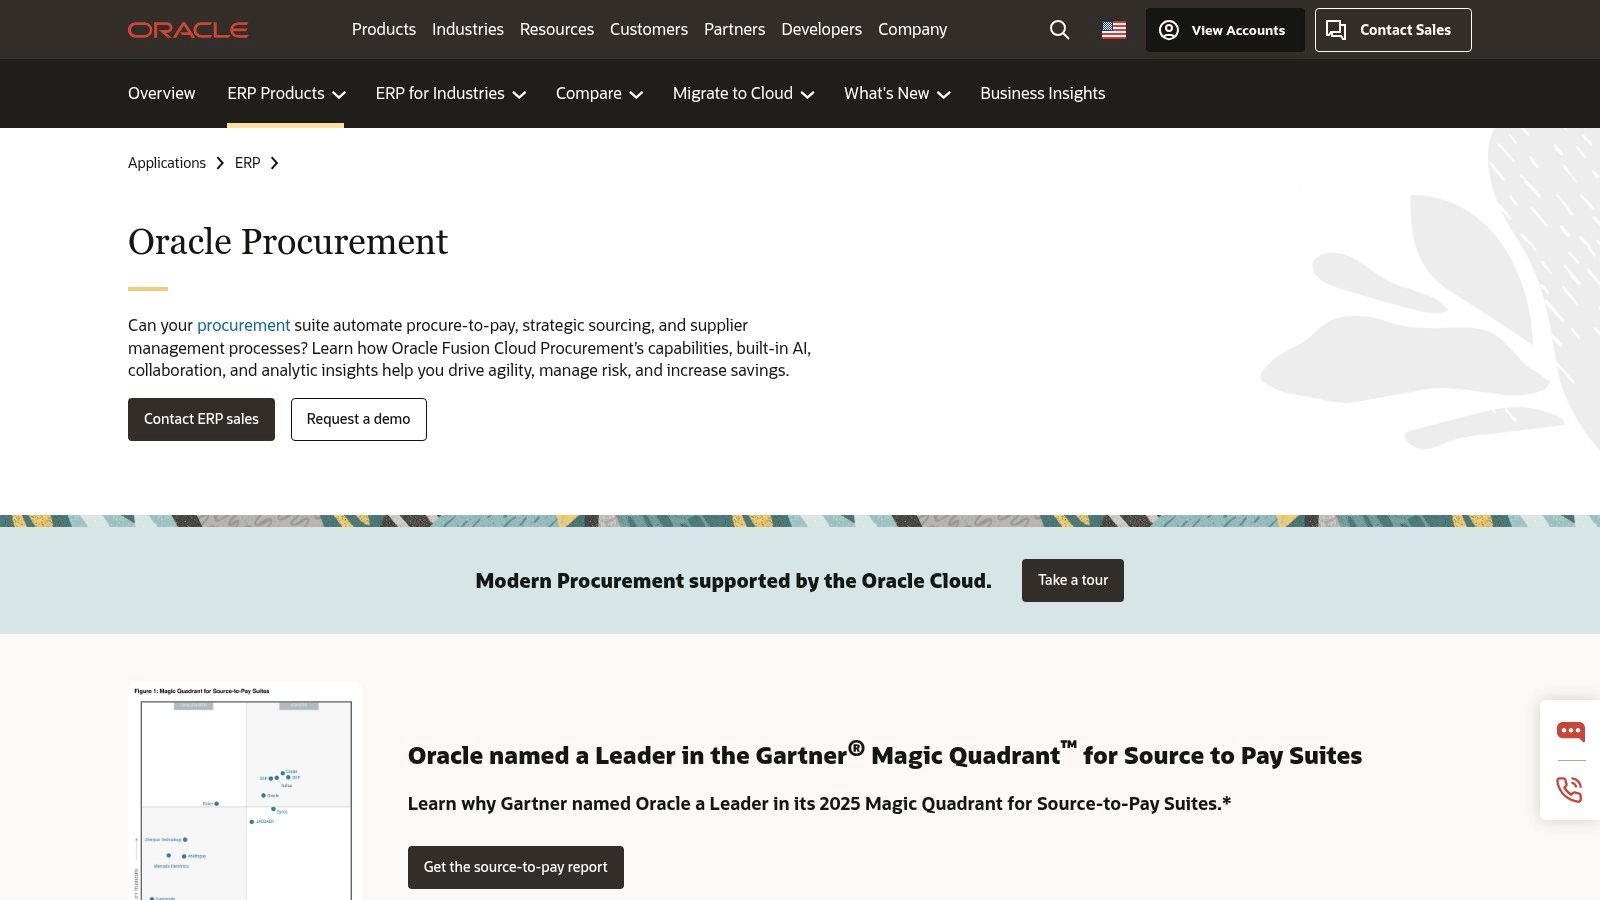Open the What's New dropdown

[896, 93]
